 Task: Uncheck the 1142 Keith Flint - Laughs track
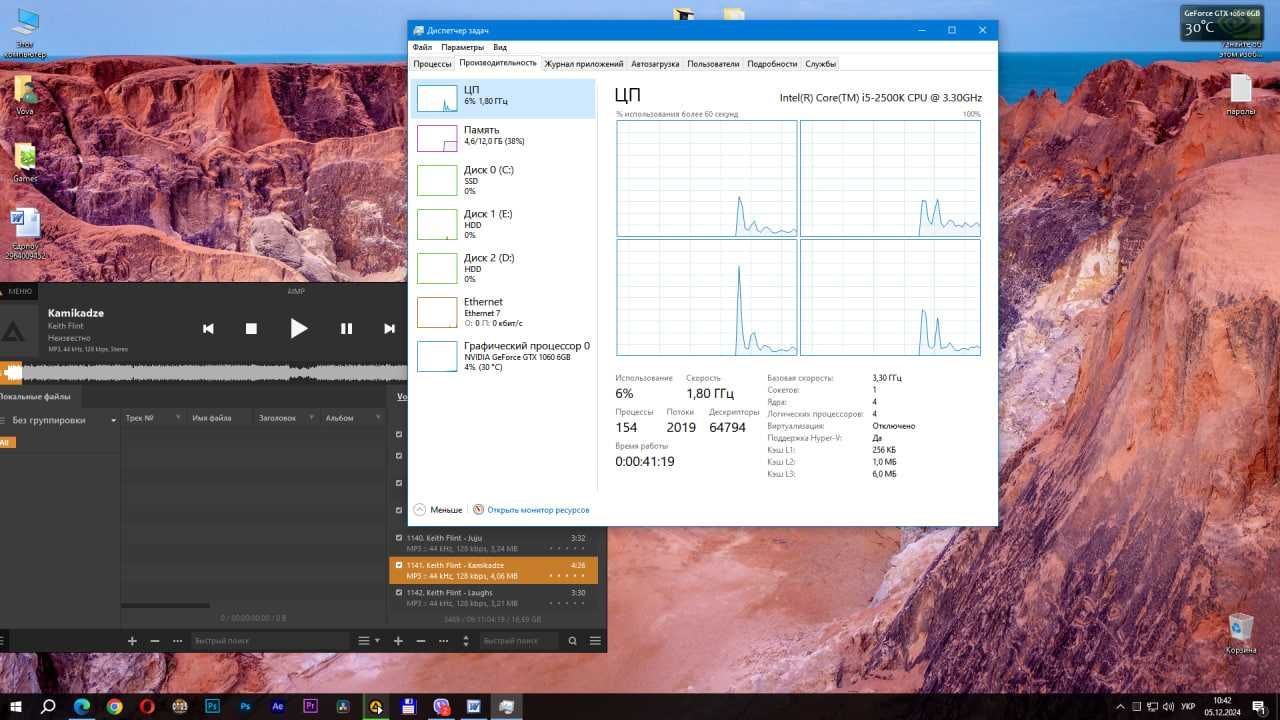pyautogui.click(x=399, y=592)
